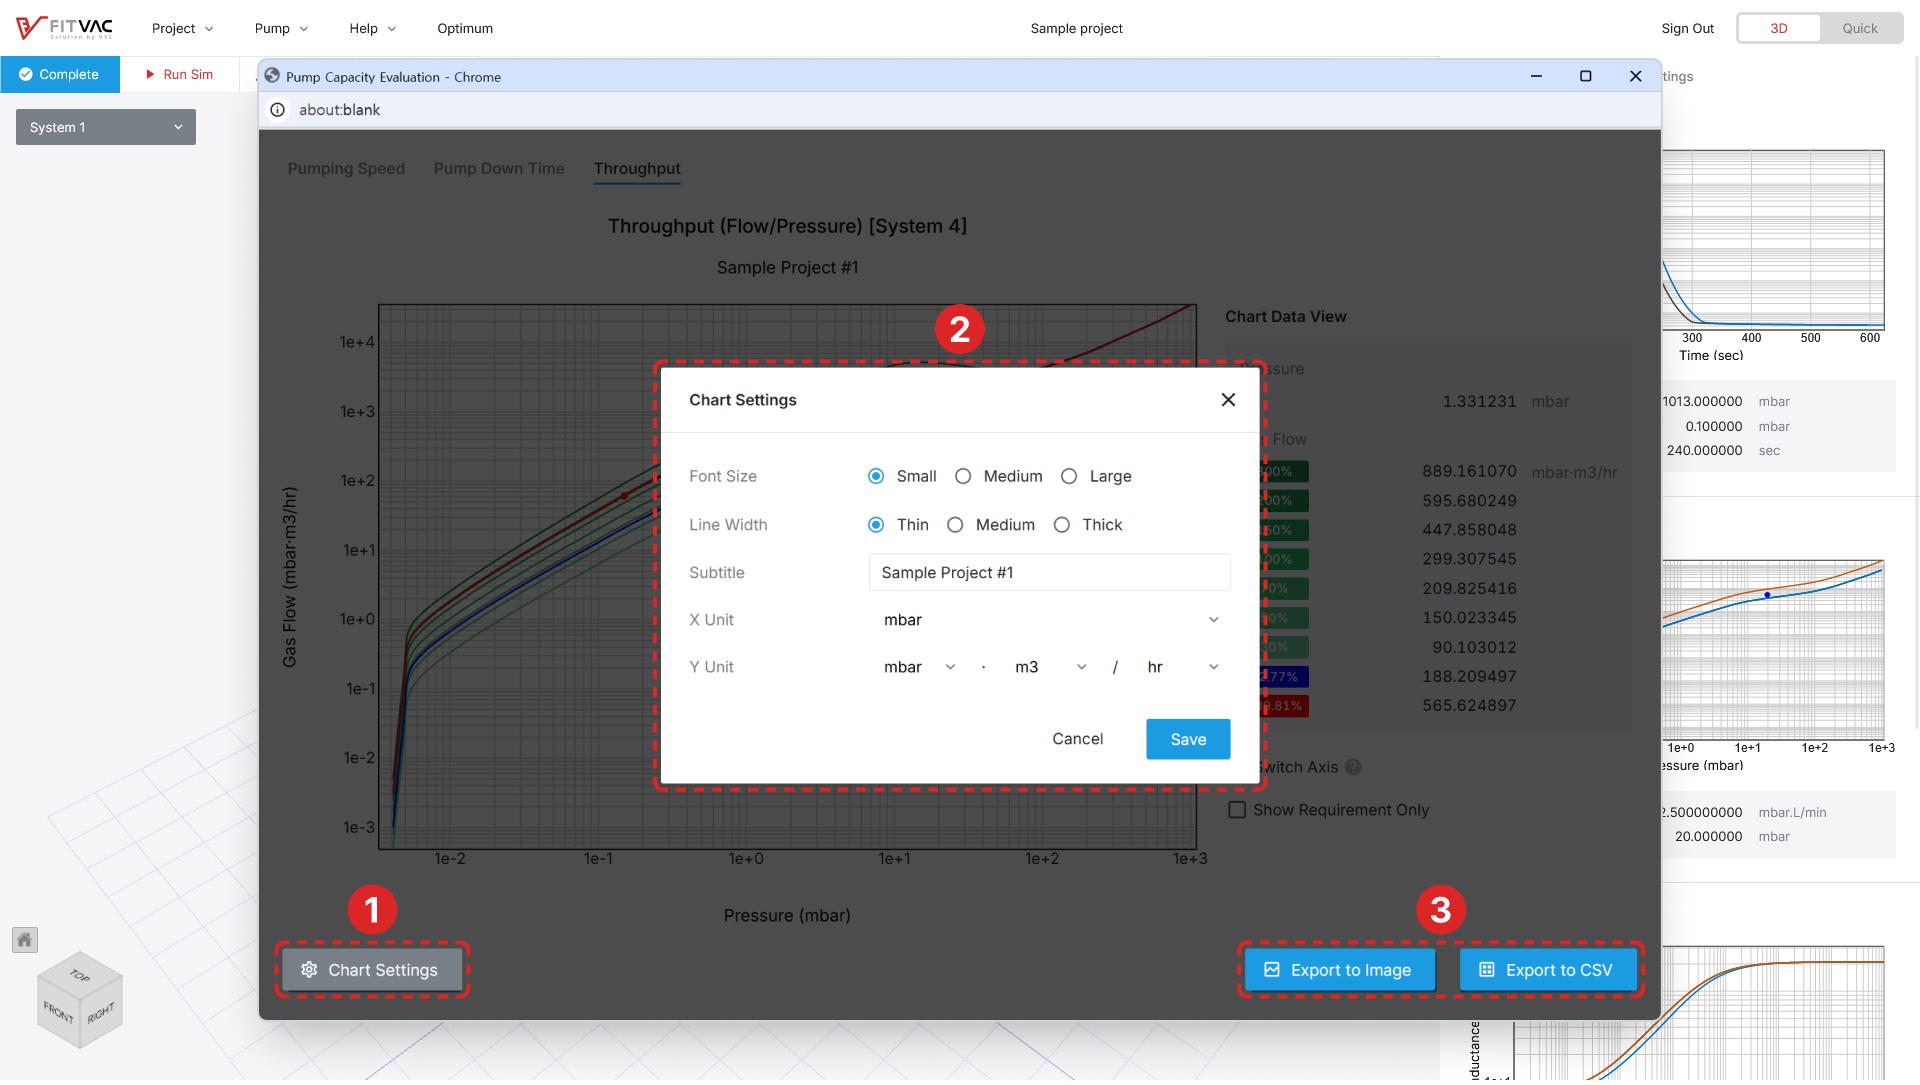
Task: Toggle Show Requirement Only checkbox
Action: pyautogui.click(x=1237, y=811)
